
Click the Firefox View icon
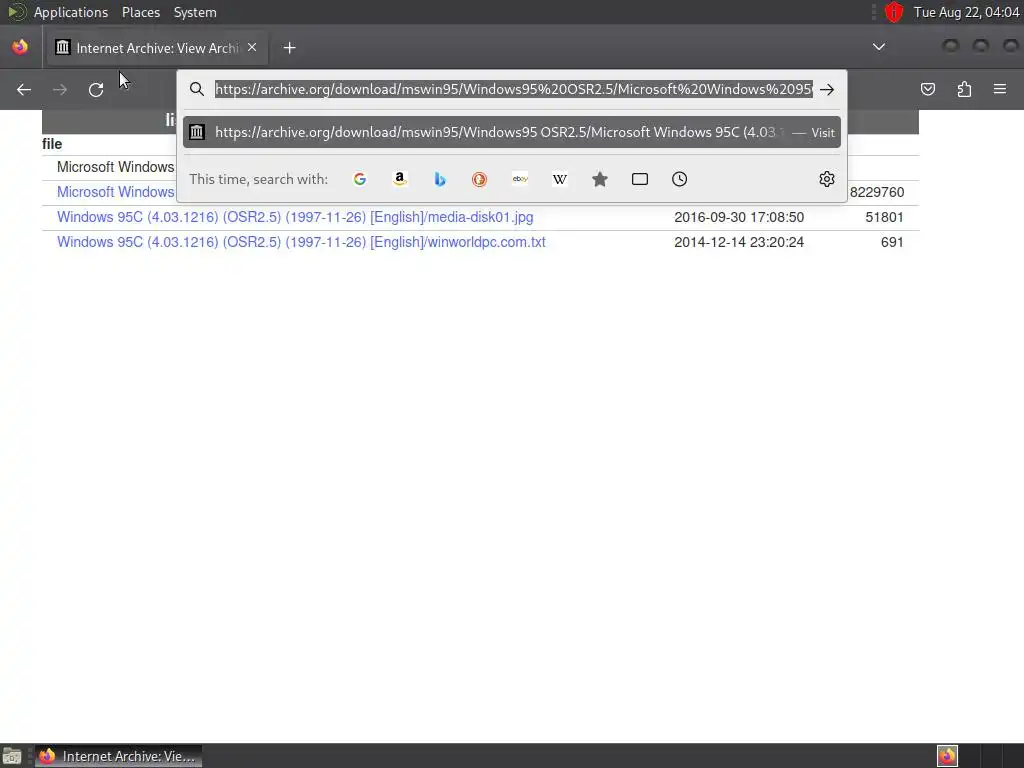[x=20, y=47]
